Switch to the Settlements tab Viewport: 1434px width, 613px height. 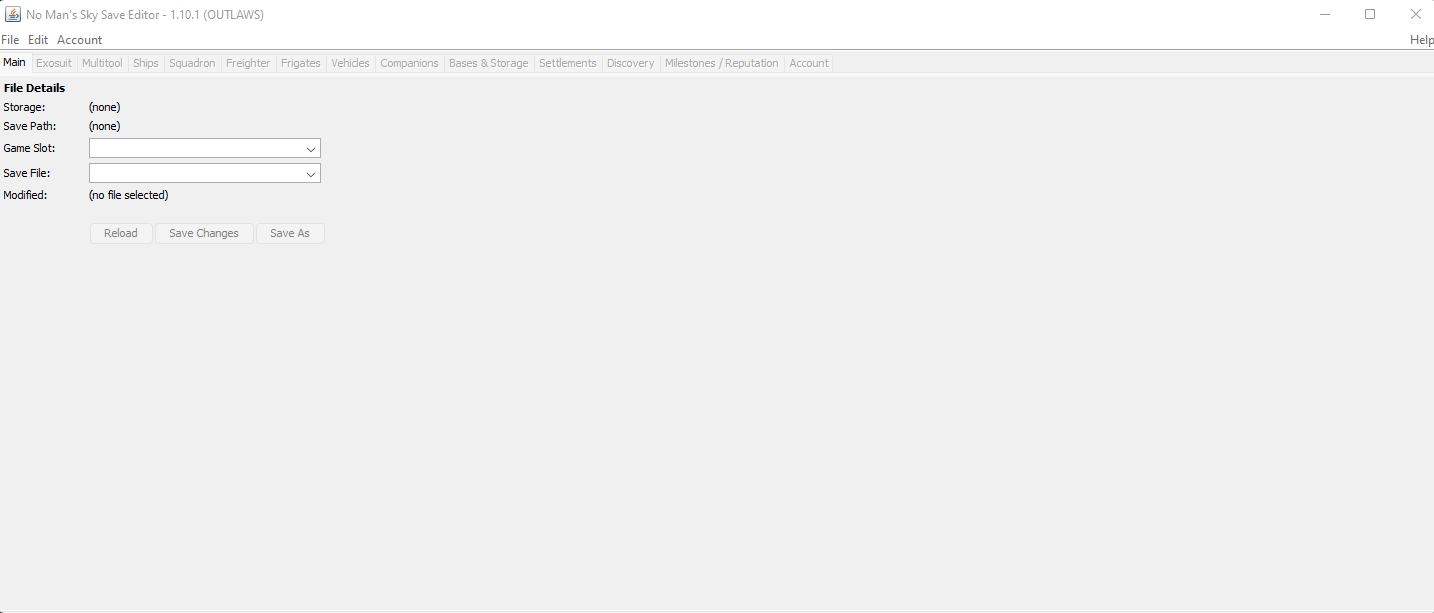tap(567, 63)
